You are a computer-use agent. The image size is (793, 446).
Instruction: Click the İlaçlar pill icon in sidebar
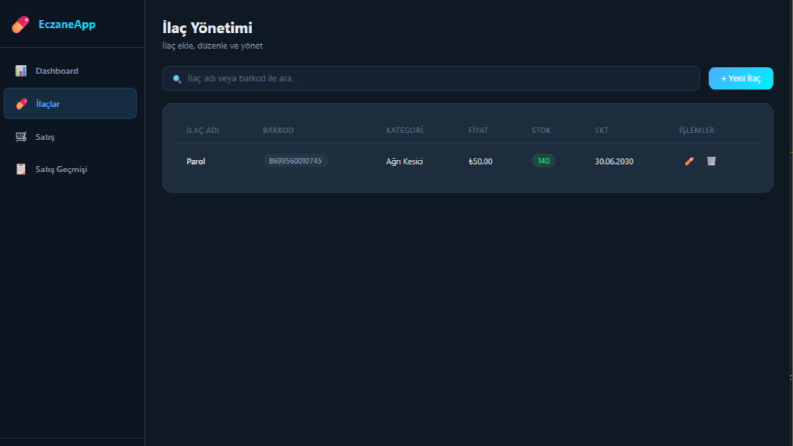click(21, 104)
